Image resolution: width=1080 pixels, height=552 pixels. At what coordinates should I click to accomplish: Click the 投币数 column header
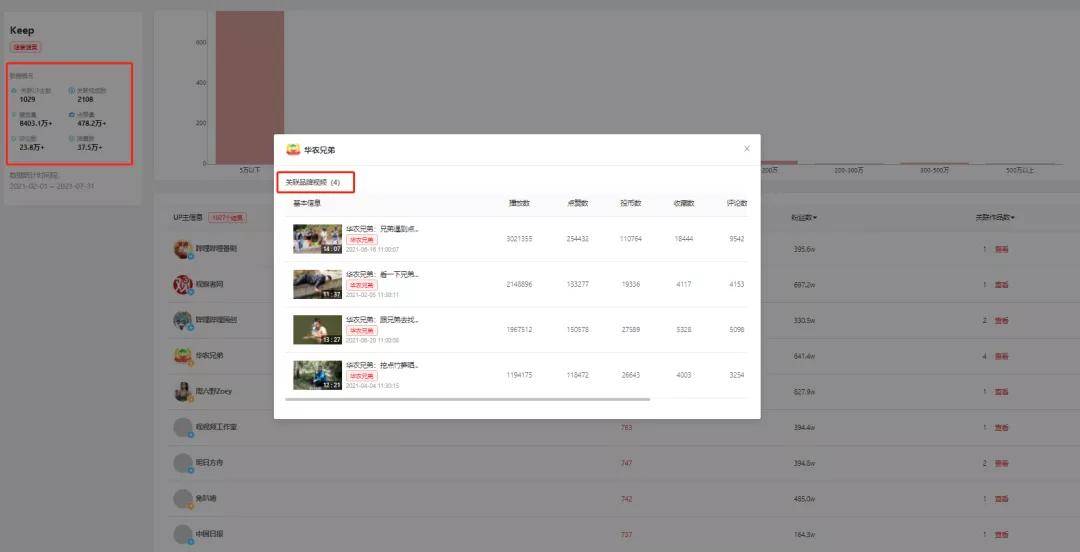pyautogui.click(x=630, y=203)
